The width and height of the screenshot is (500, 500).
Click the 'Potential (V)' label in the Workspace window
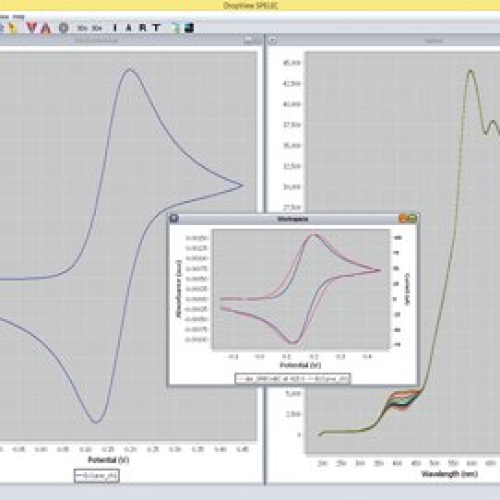(x=300, y=365)
